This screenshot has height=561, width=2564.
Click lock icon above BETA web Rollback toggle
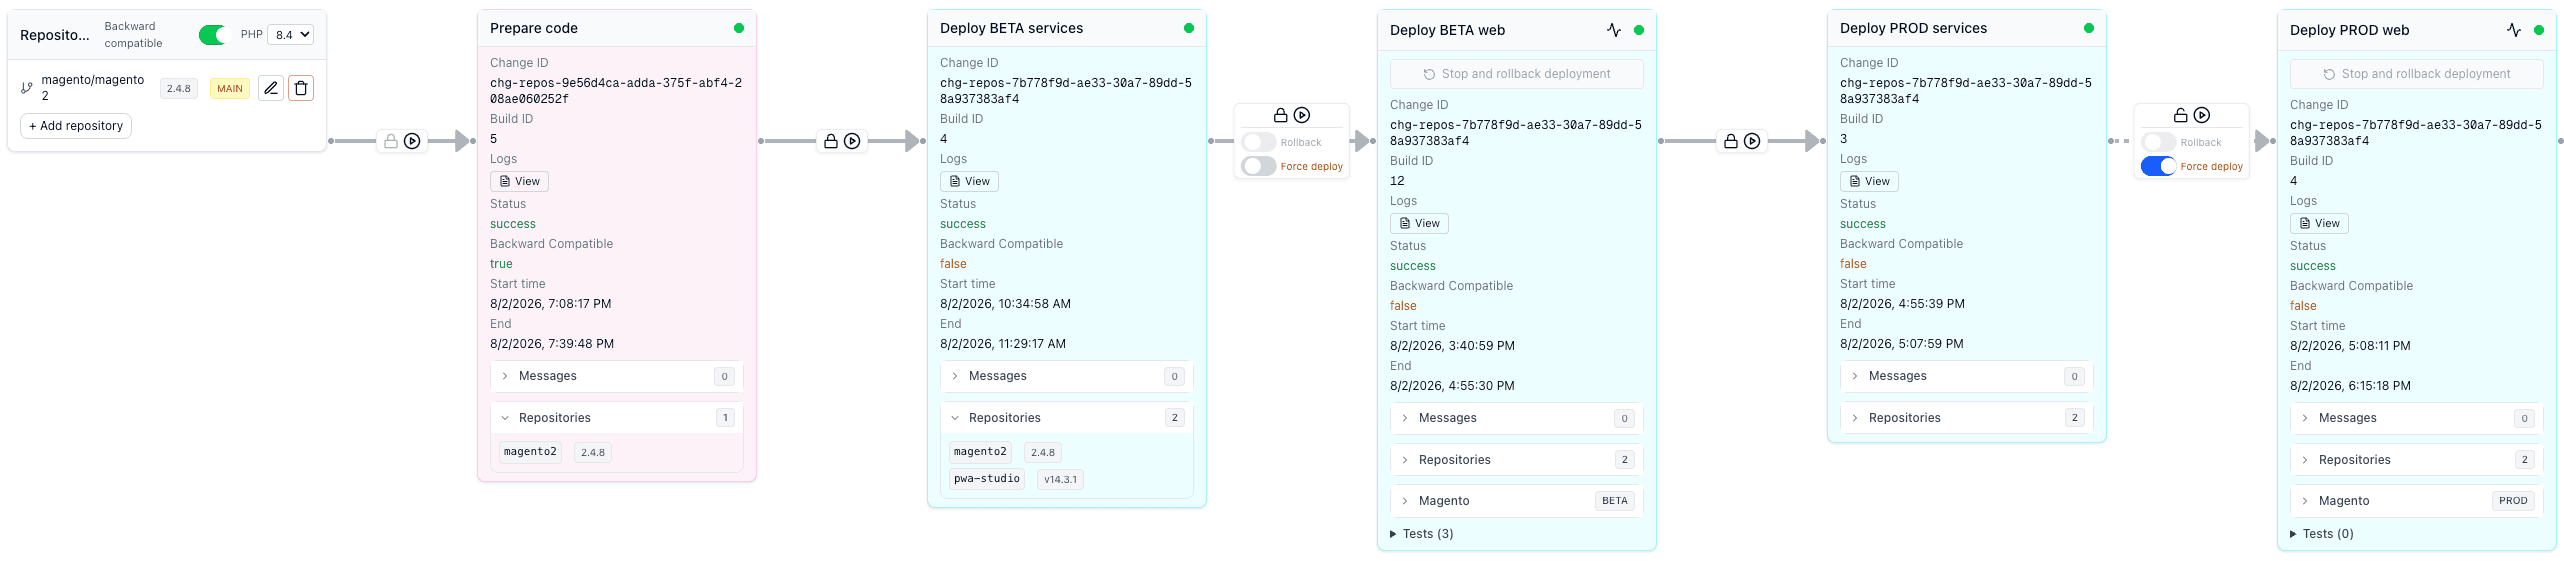1280,115
